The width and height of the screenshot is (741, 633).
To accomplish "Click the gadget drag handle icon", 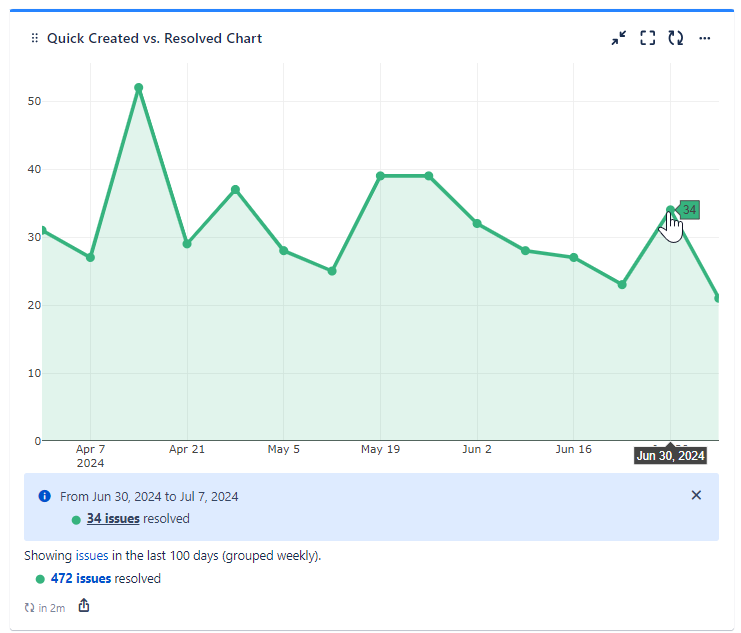I will coord(34,38).
